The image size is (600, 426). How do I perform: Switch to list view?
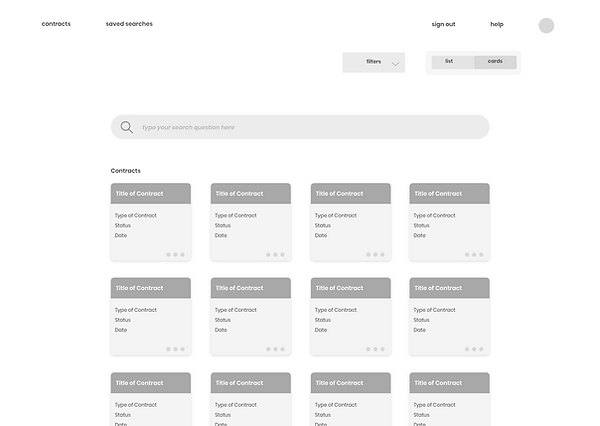pos(453,62)
